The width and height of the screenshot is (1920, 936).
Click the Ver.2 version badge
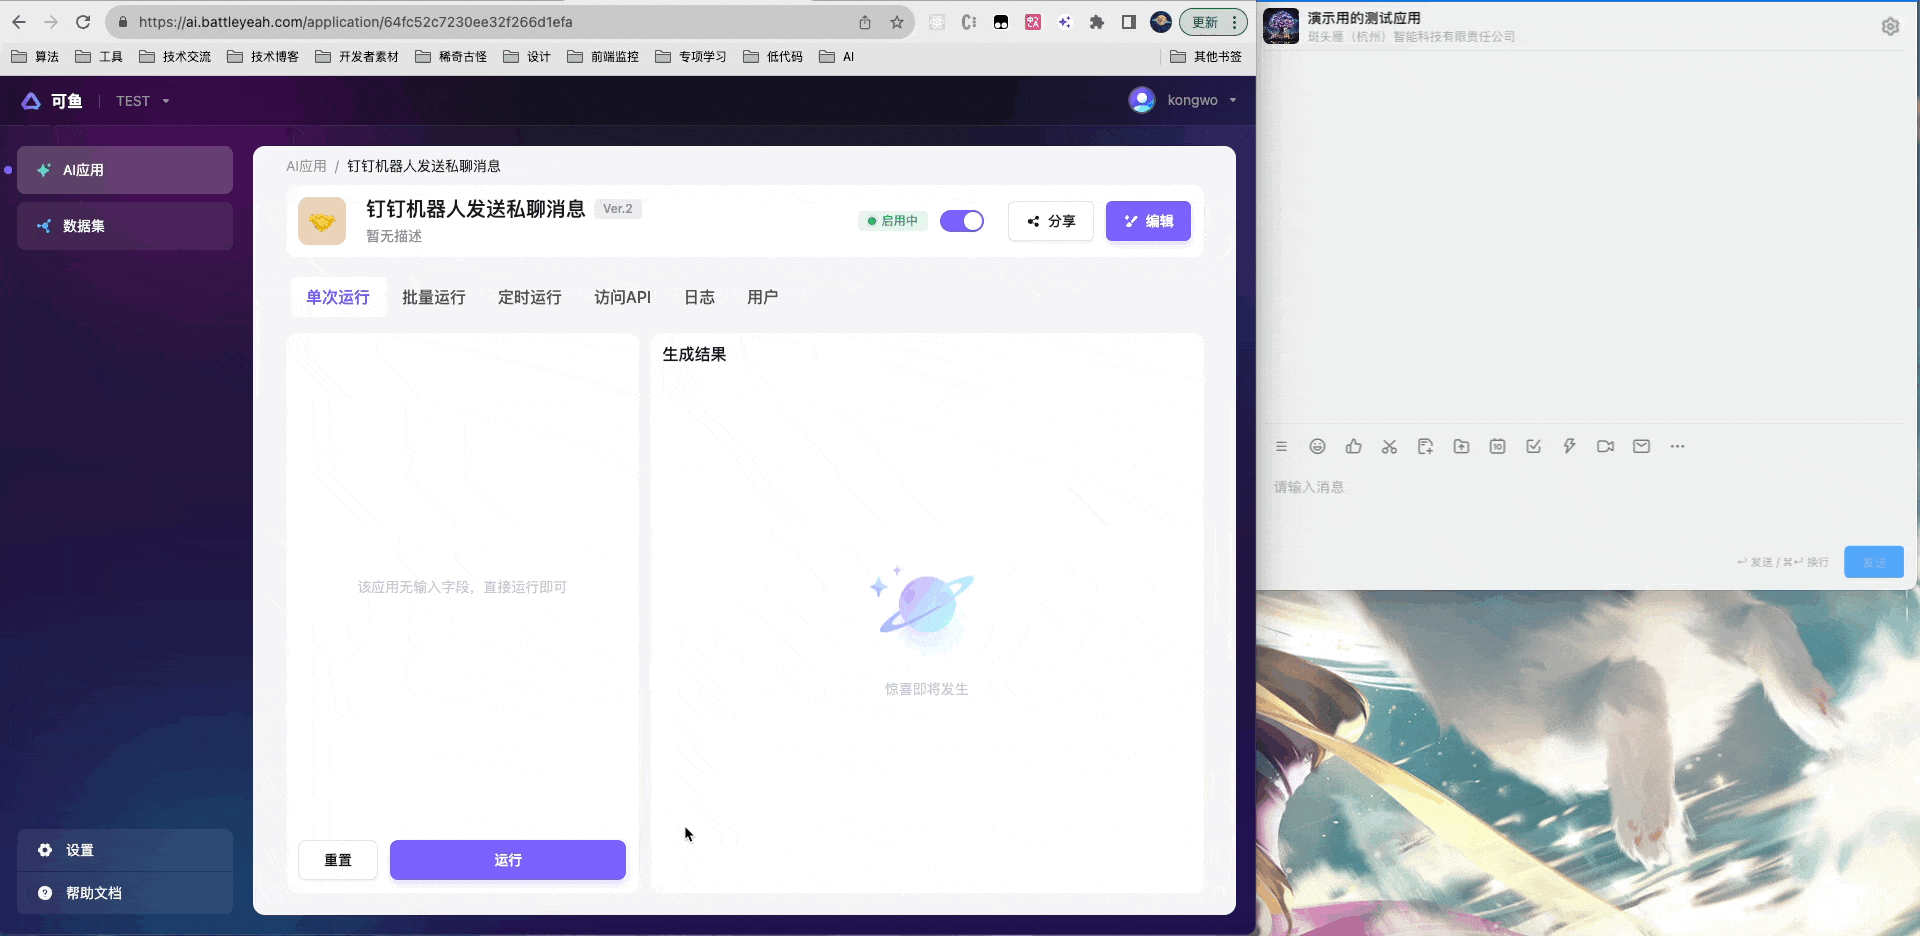pyautogui.click(x=618, y=209)
